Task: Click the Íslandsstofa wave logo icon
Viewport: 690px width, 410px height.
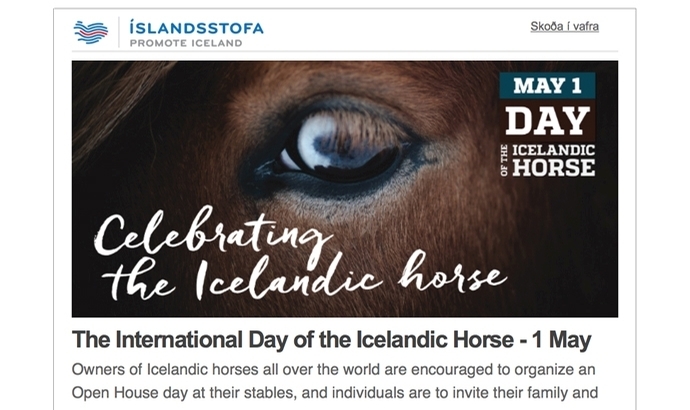Action: pos(91,32)
